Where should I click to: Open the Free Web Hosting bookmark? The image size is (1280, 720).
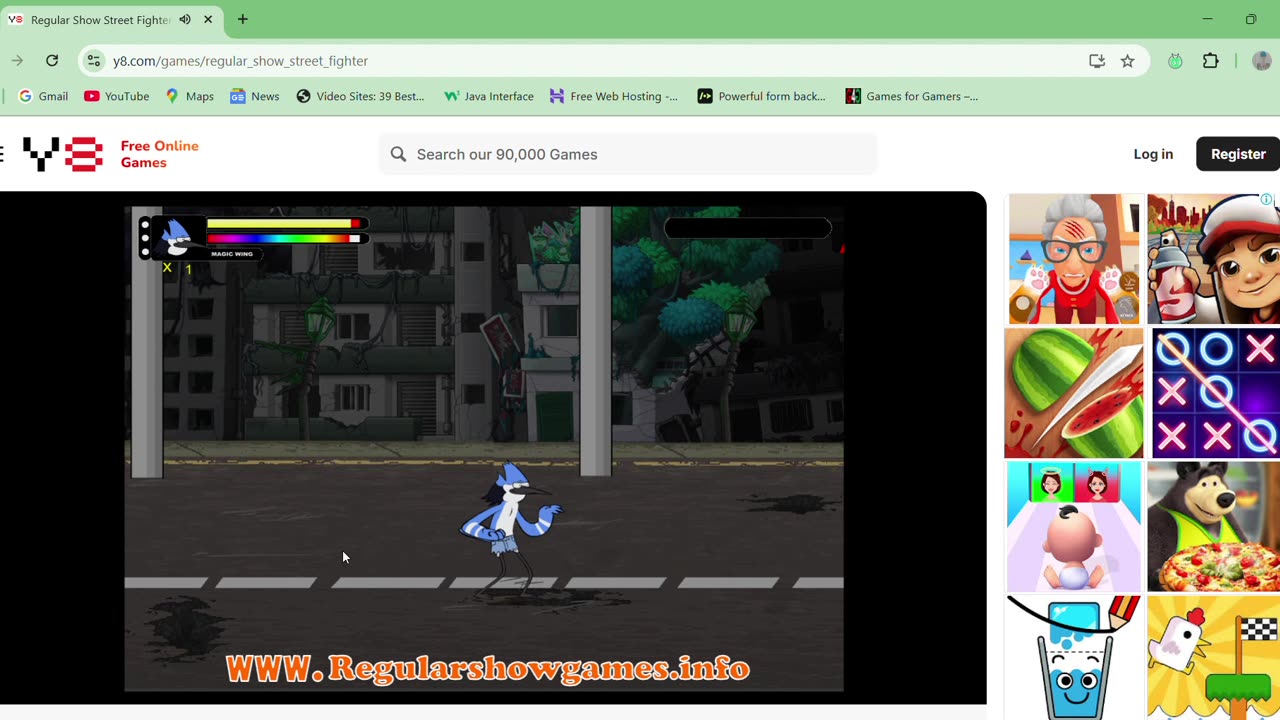(x=613, y=96)
